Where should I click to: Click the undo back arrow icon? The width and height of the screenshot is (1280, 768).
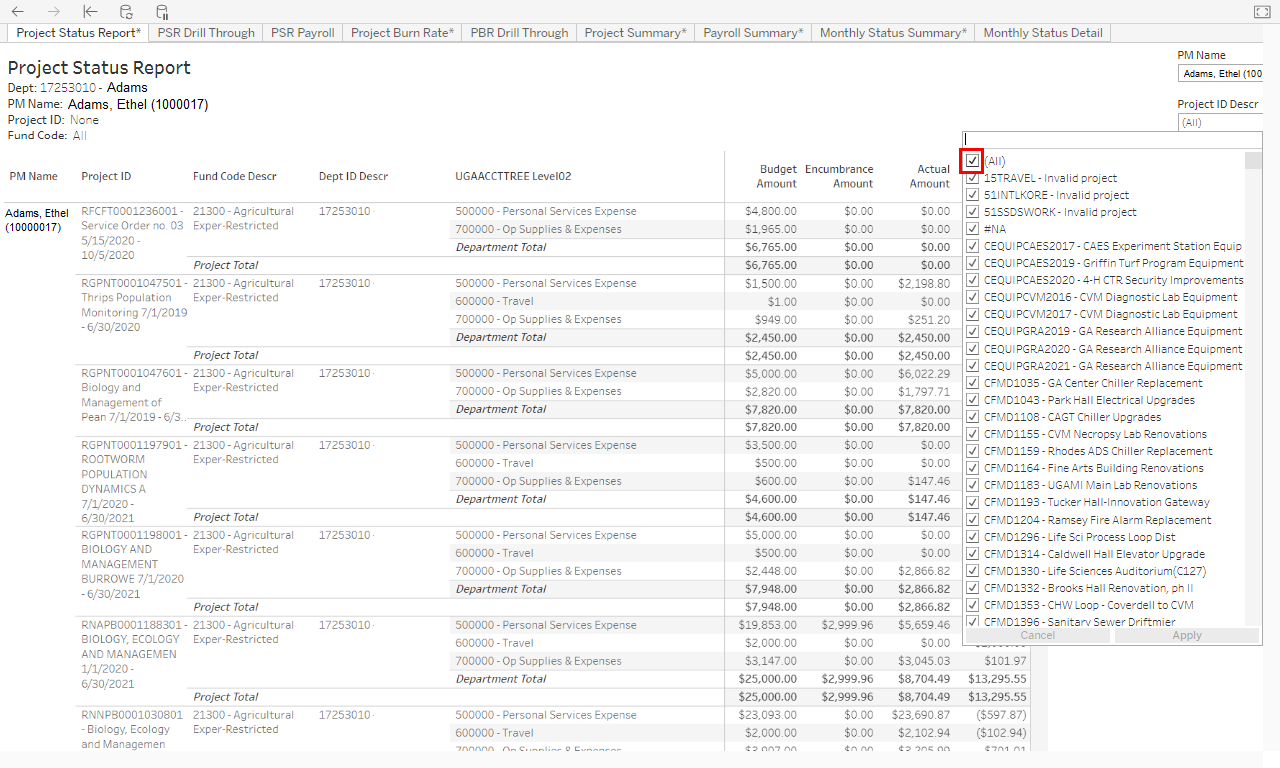[18, 11]
